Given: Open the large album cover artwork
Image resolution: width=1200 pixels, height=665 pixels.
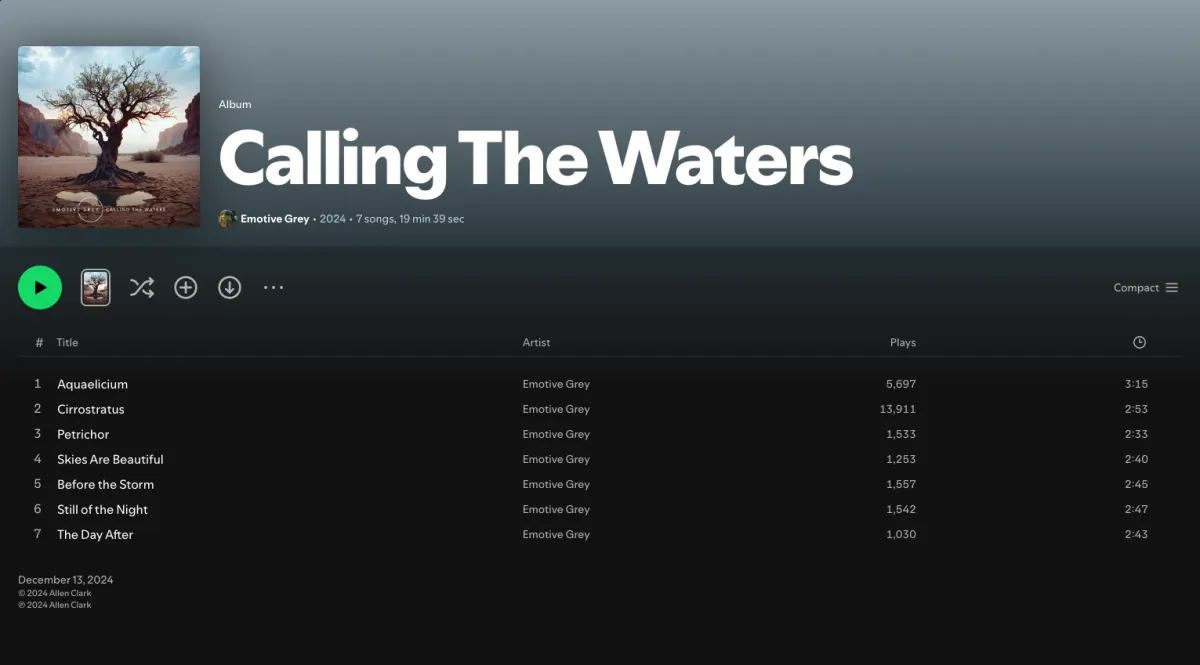Looking at the screenshot, I should [x=109, y=137].
